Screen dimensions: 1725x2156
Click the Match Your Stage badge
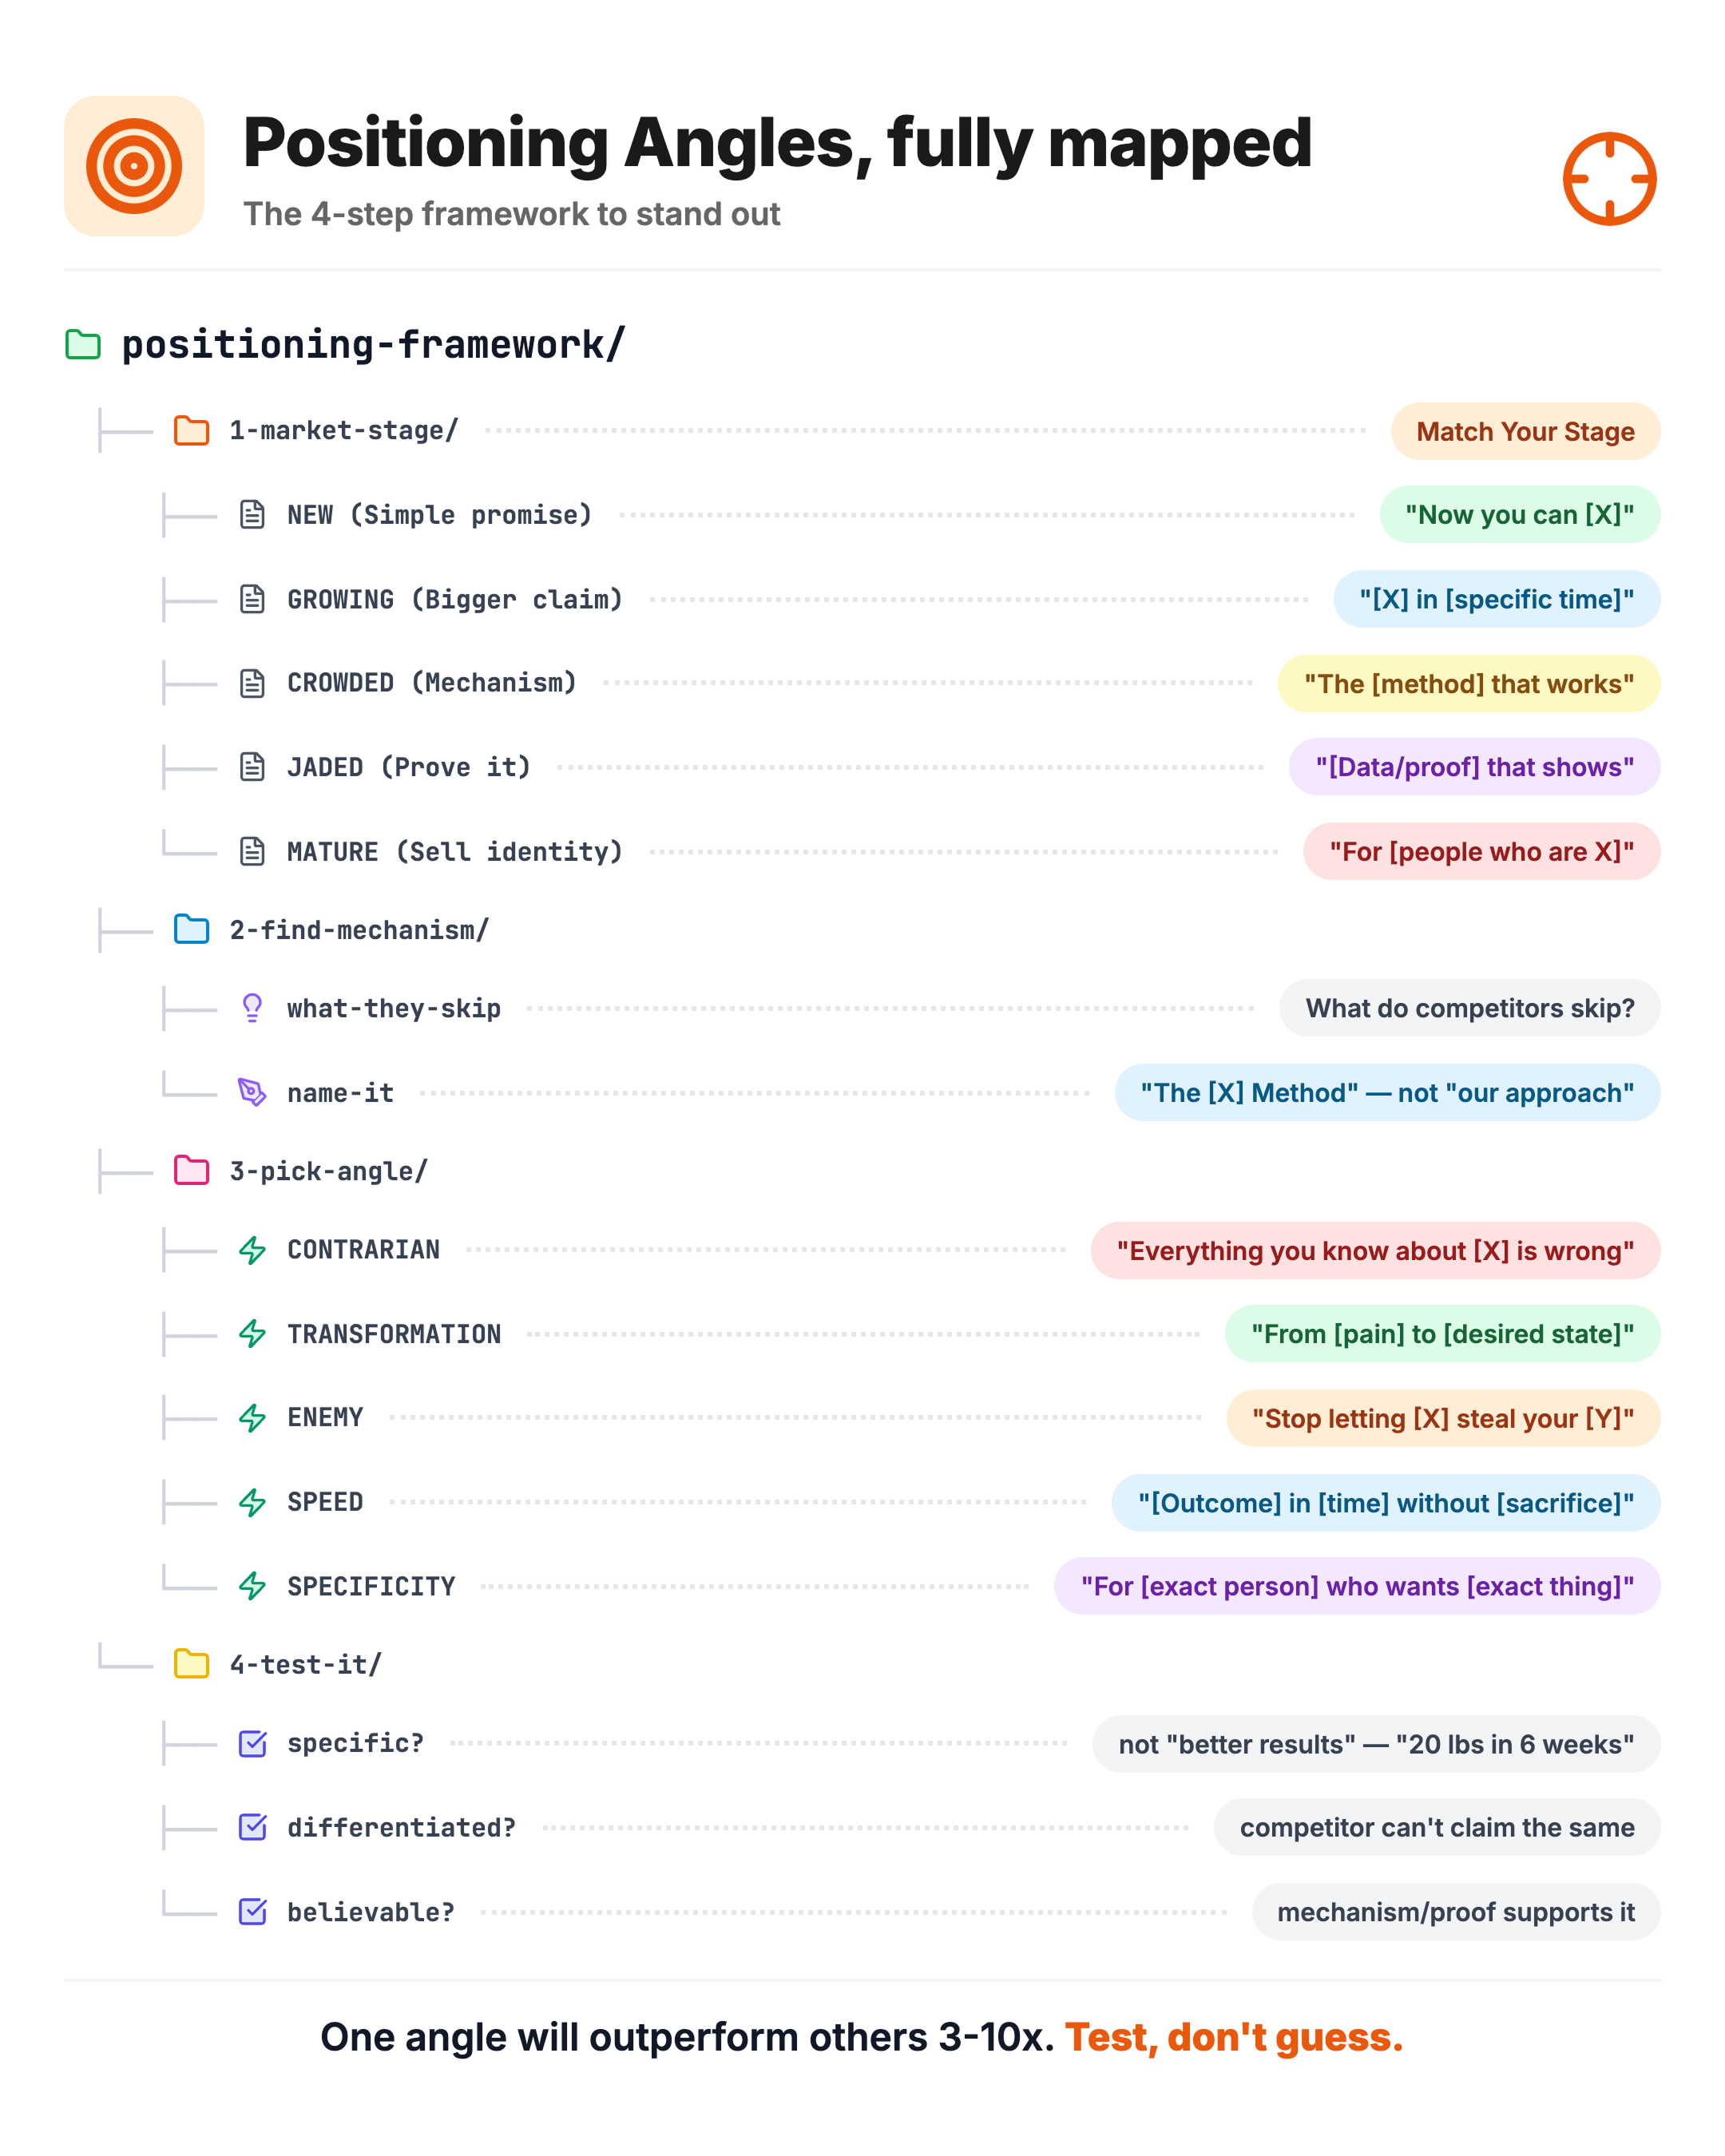pos(1525,431)
